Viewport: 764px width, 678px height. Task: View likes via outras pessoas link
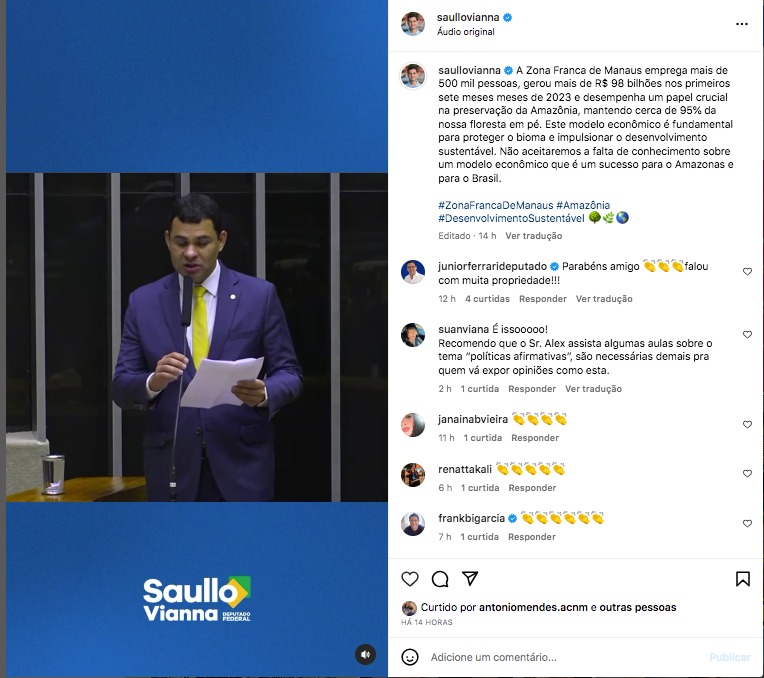[x=637, y=607]
